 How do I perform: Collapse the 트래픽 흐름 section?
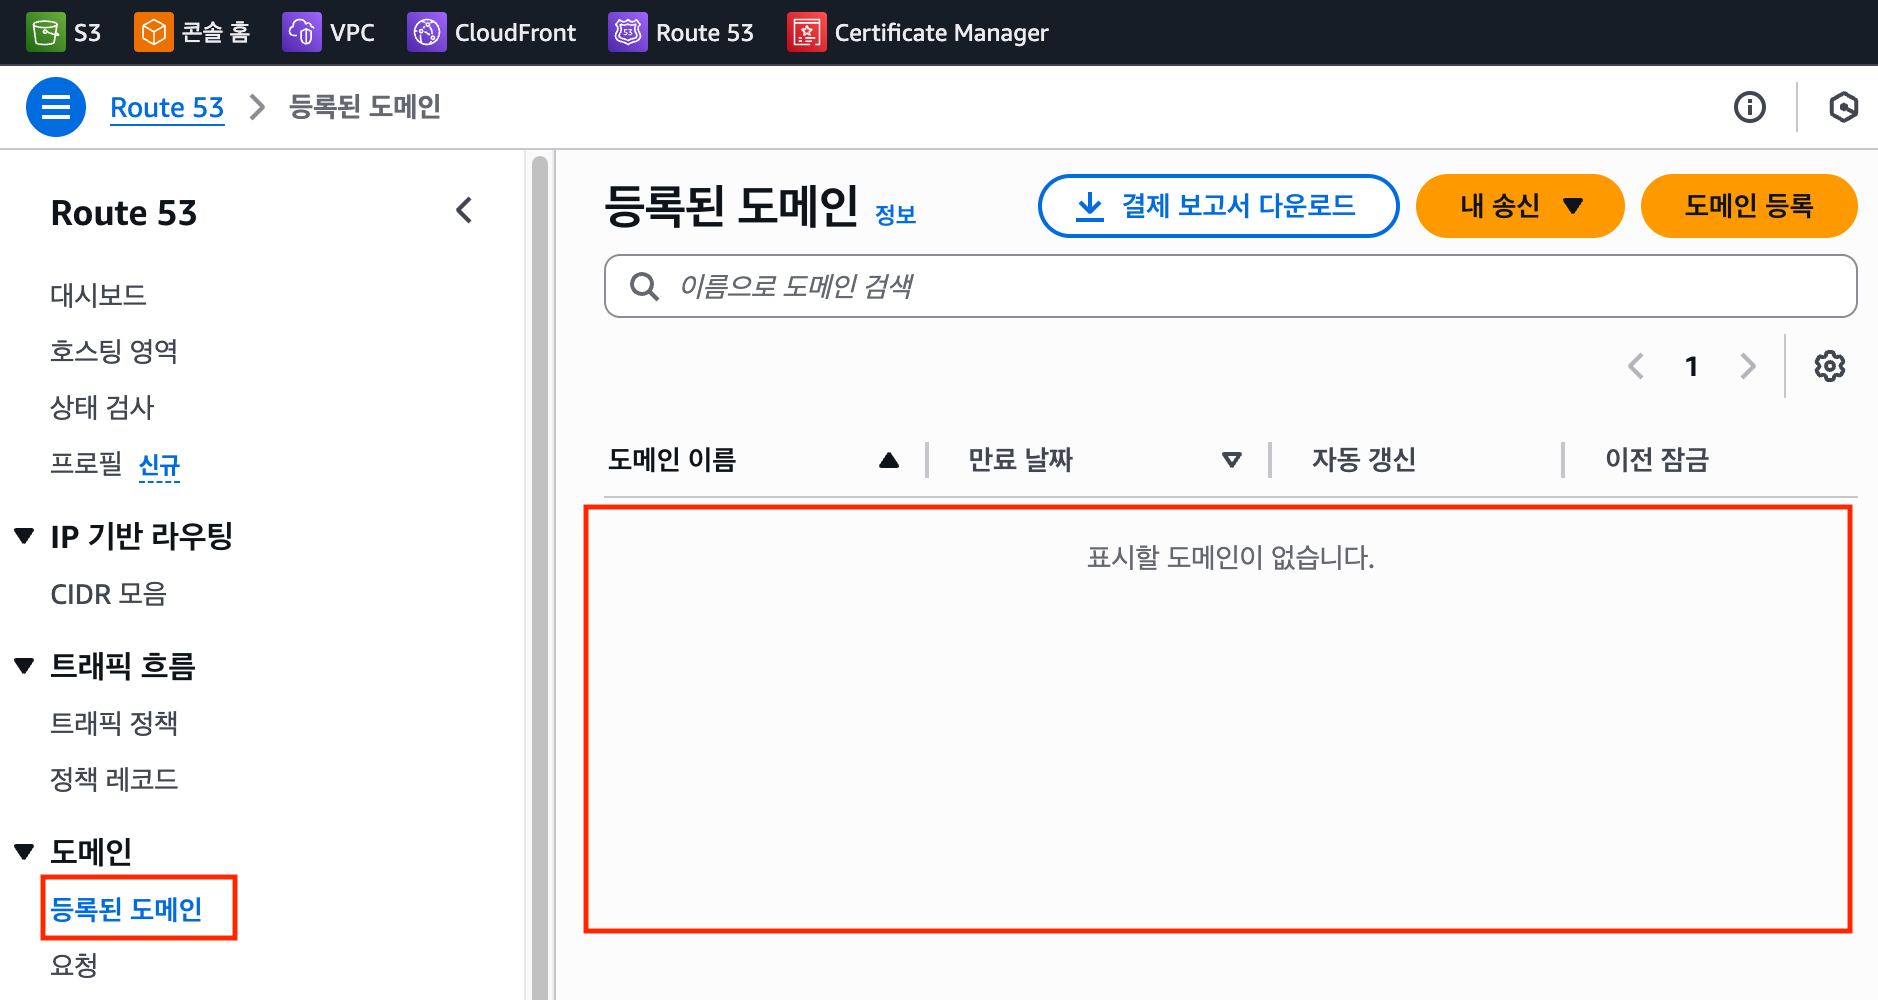click(x=25, y=666)
